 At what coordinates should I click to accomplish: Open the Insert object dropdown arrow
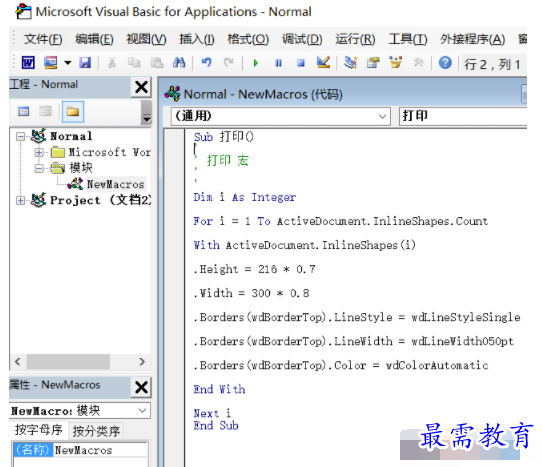(x=67, y=63)
